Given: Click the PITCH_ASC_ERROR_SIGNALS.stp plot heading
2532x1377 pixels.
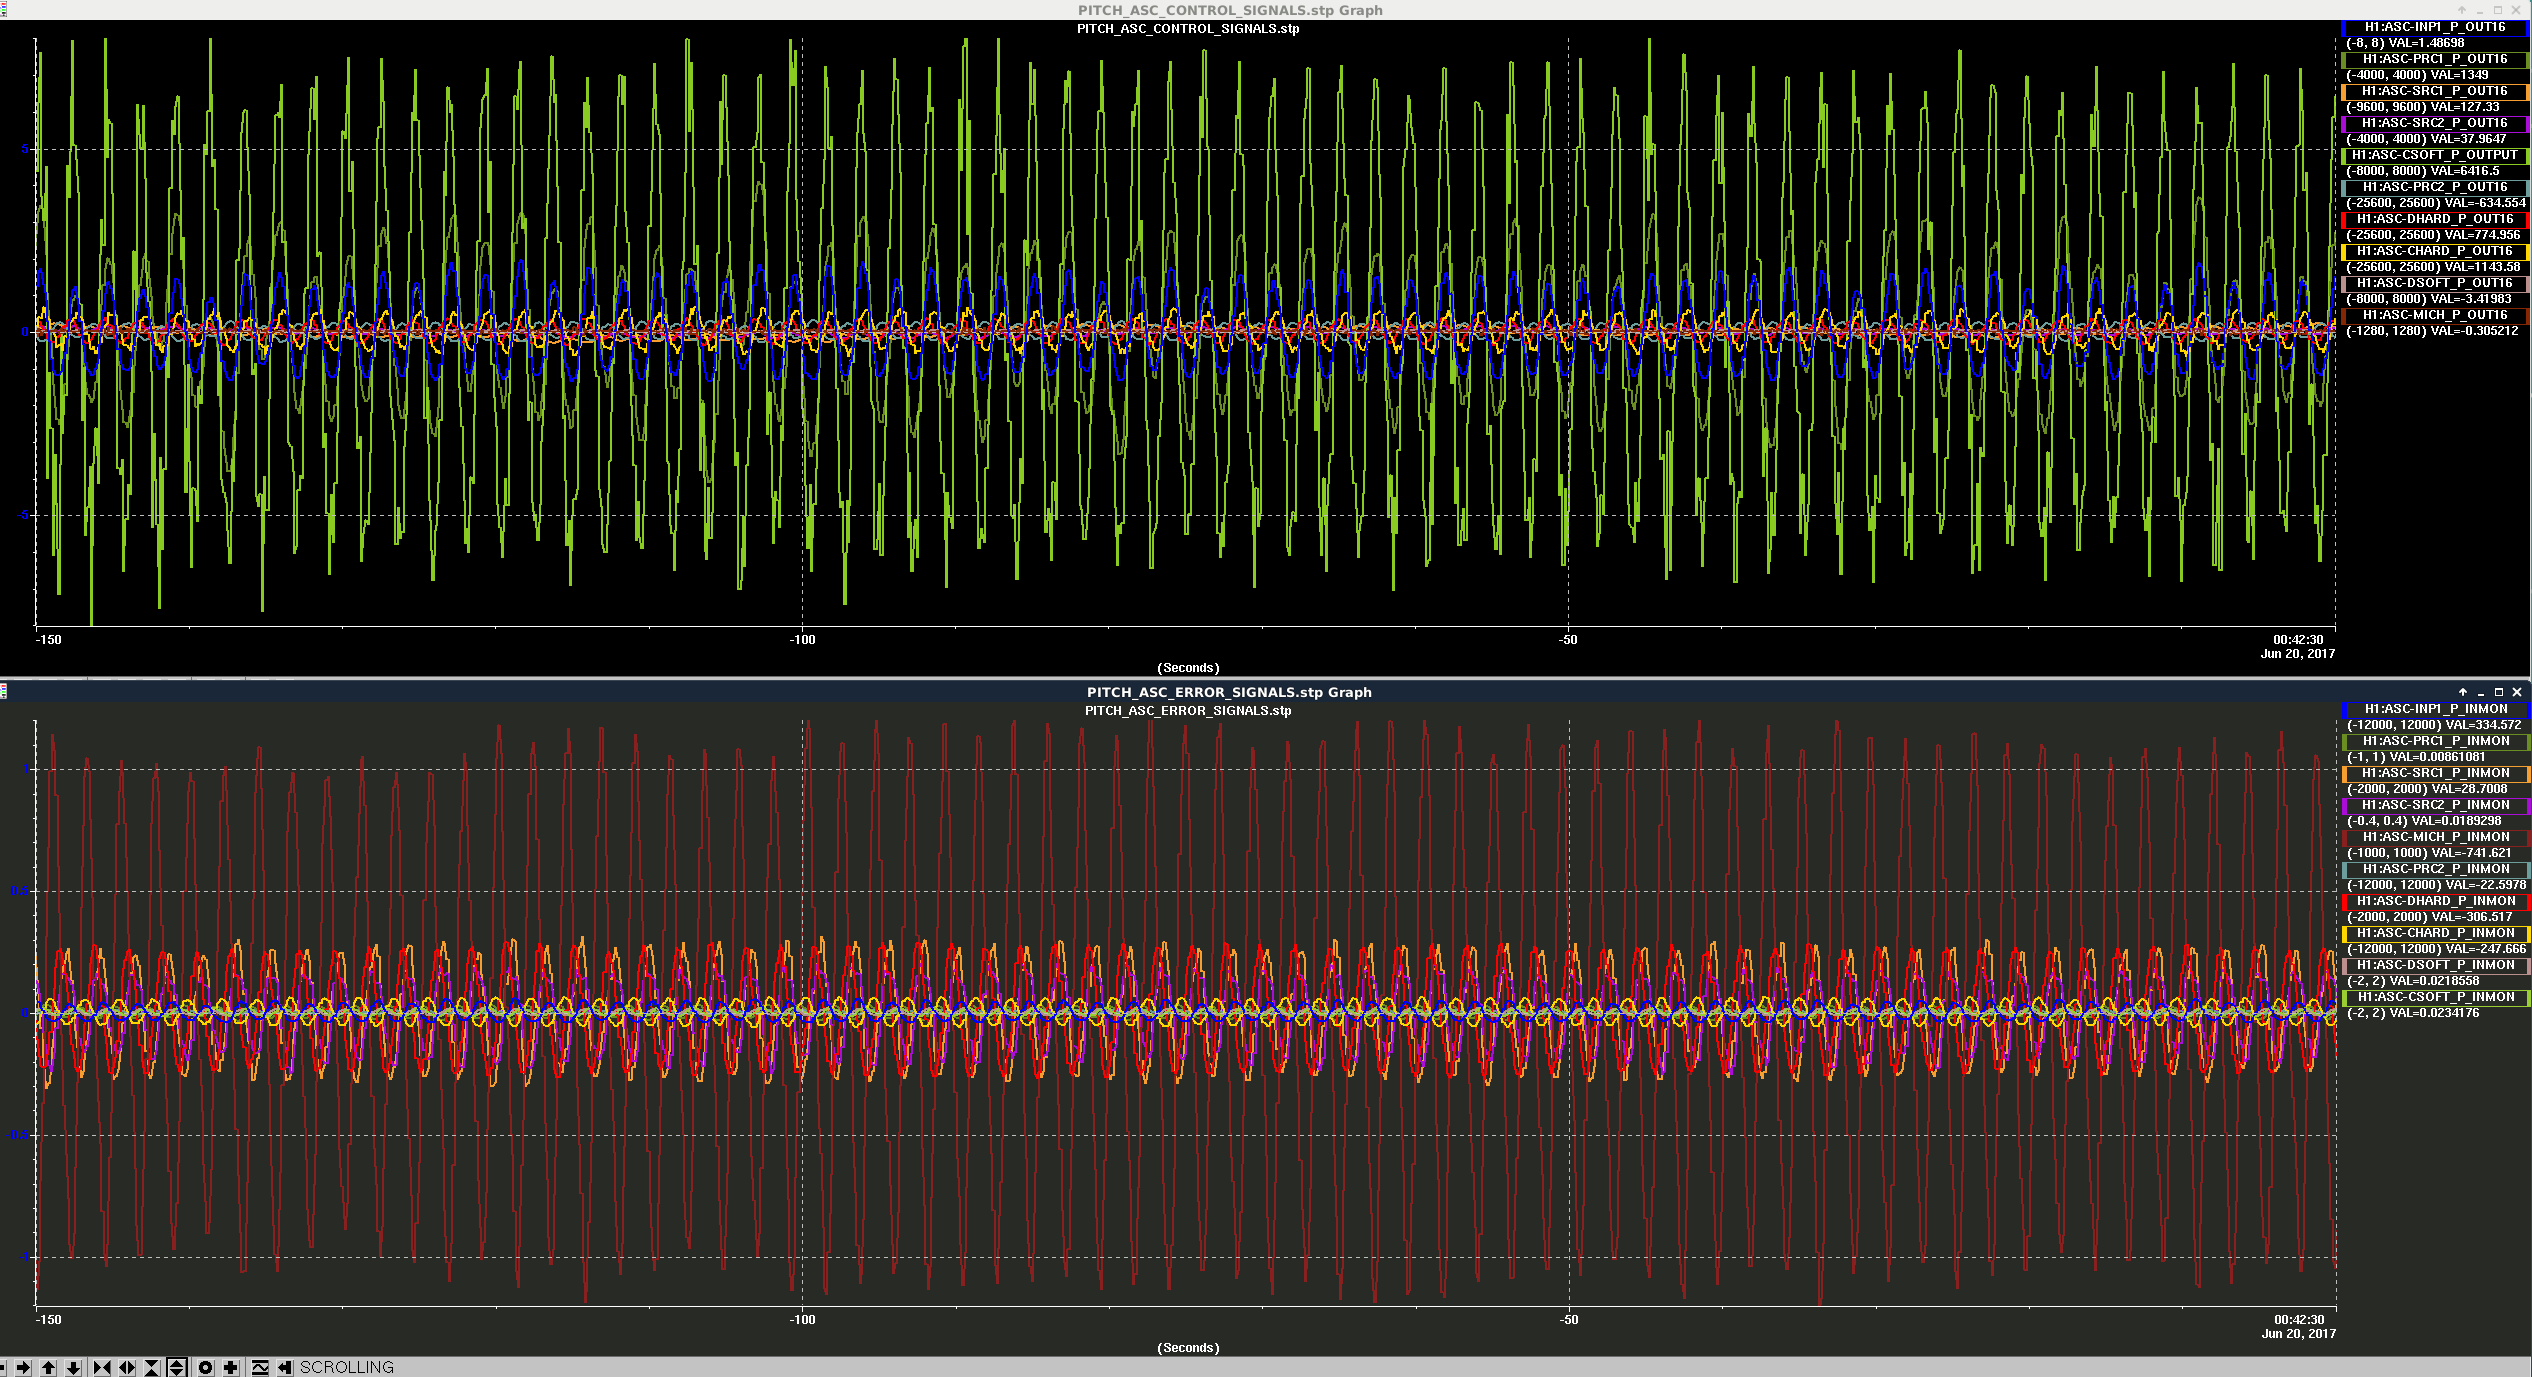Looking at the screenshot, I should (1188, 711).
